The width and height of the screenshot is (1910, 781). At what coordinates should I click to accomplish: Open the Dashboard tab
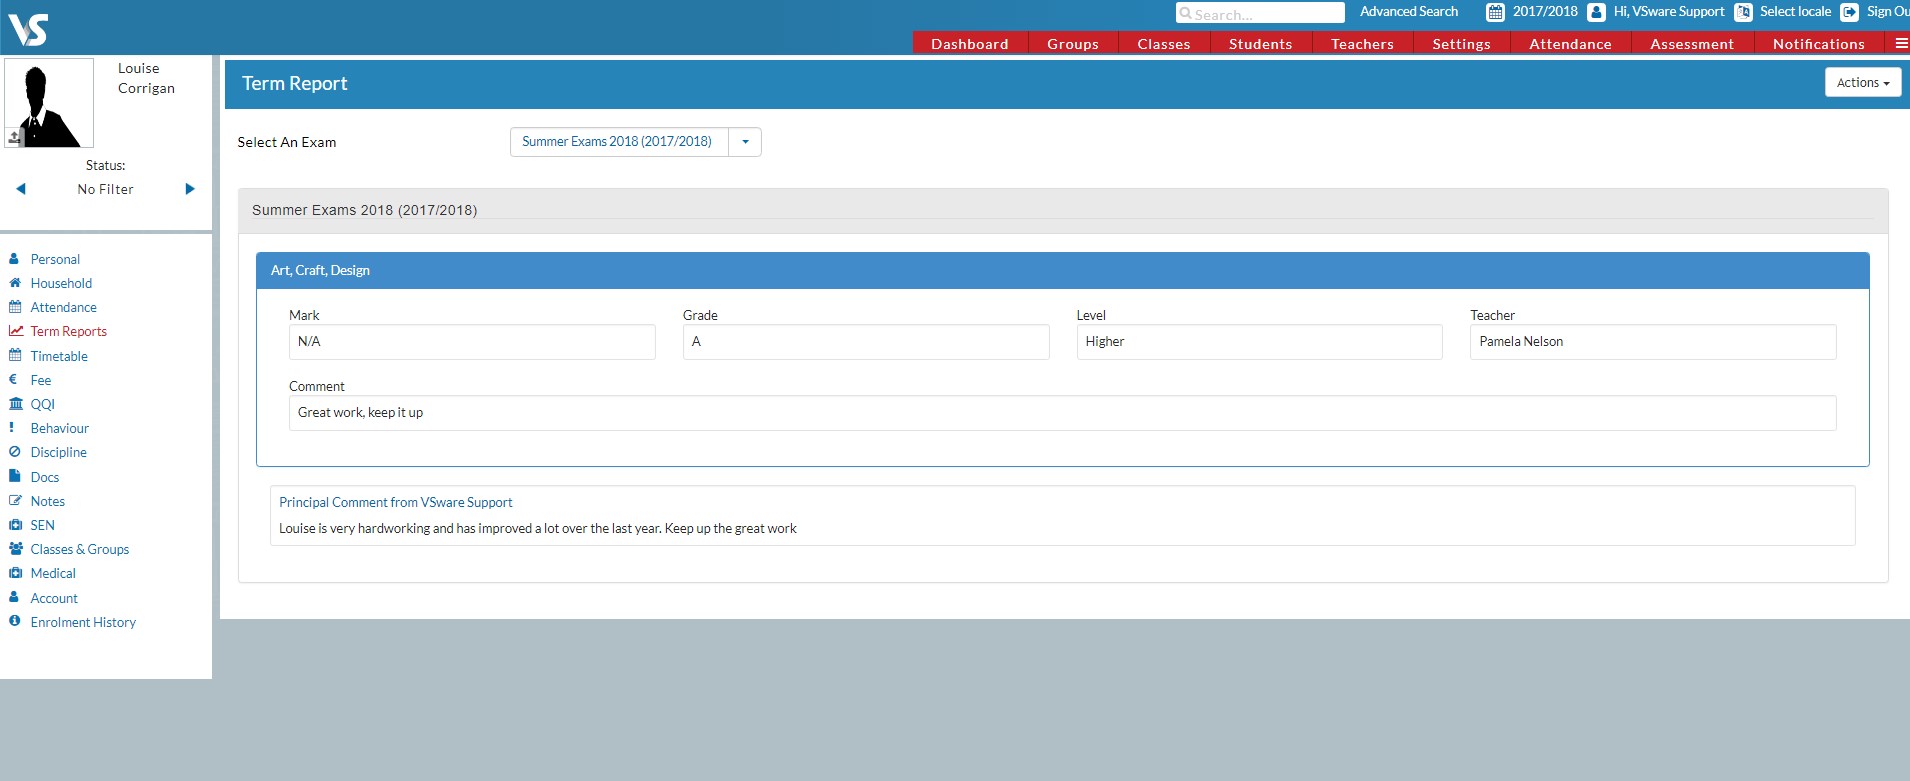pyautogui.click(x=970, y=44)
